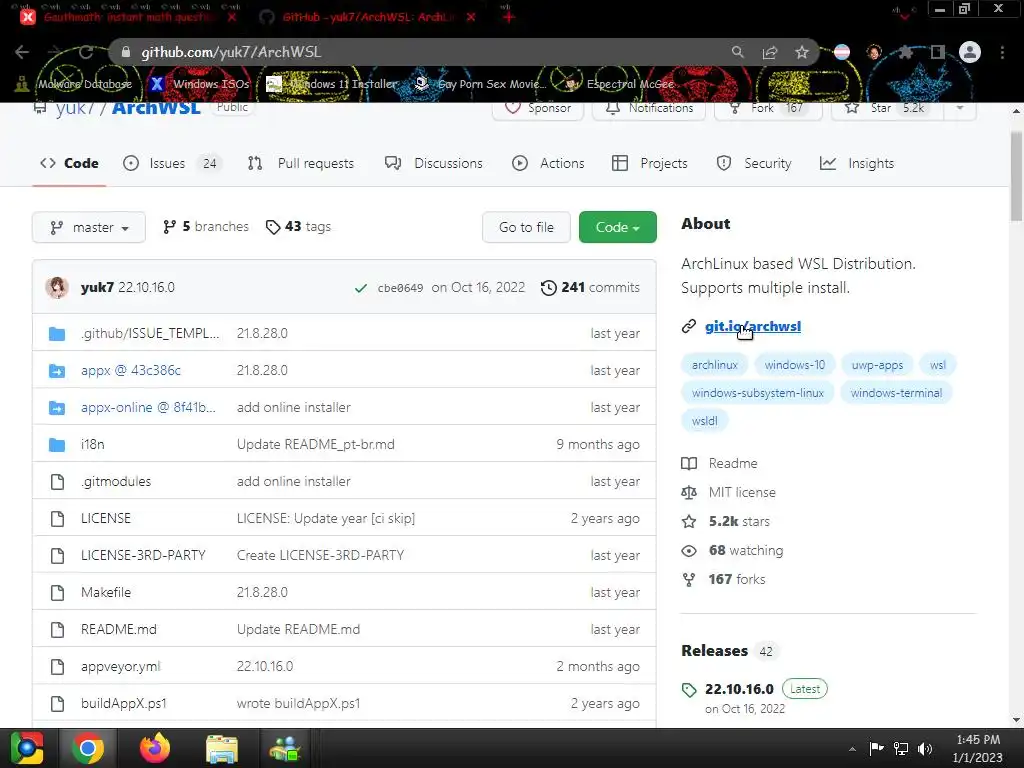Open the Pull requests tab
Screen dimensions: 1024x768
[300, 163]
